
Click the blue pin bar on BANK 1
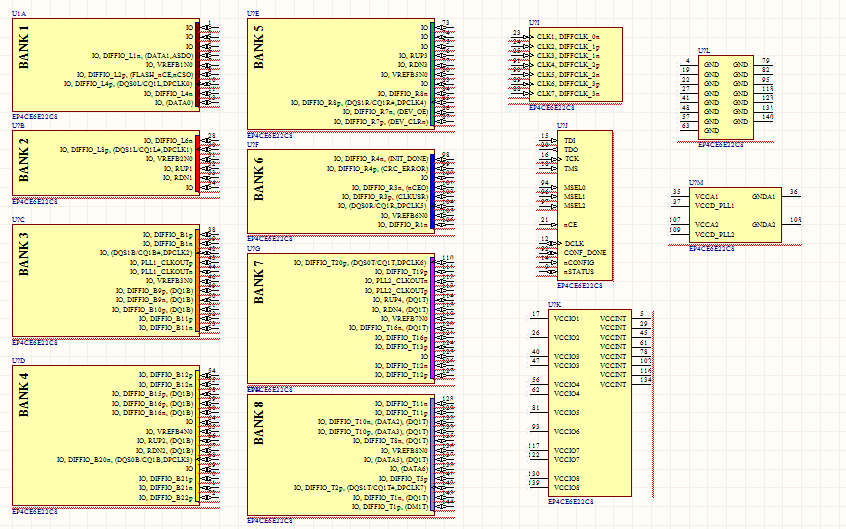(197, 63)
